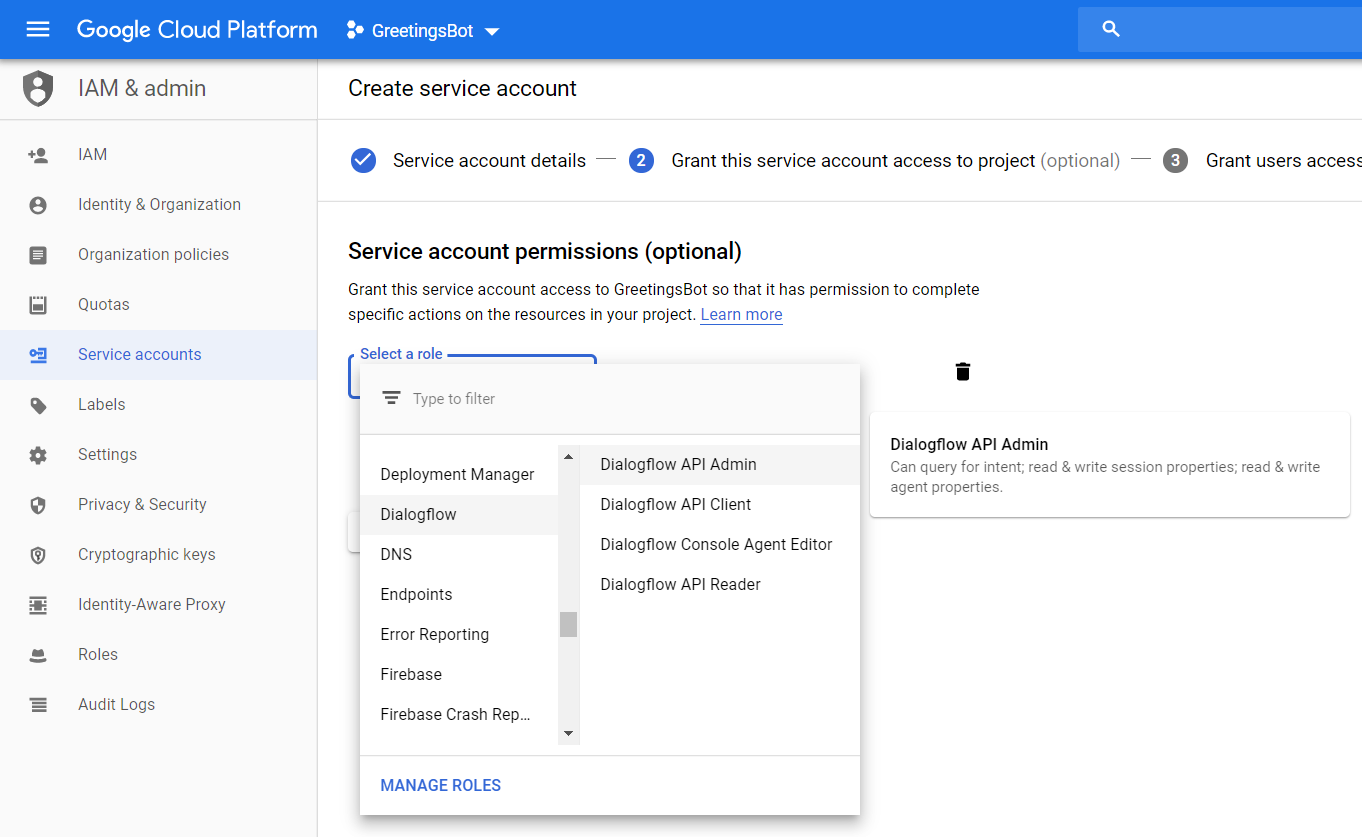Click the Learn more link

[741, 315]
